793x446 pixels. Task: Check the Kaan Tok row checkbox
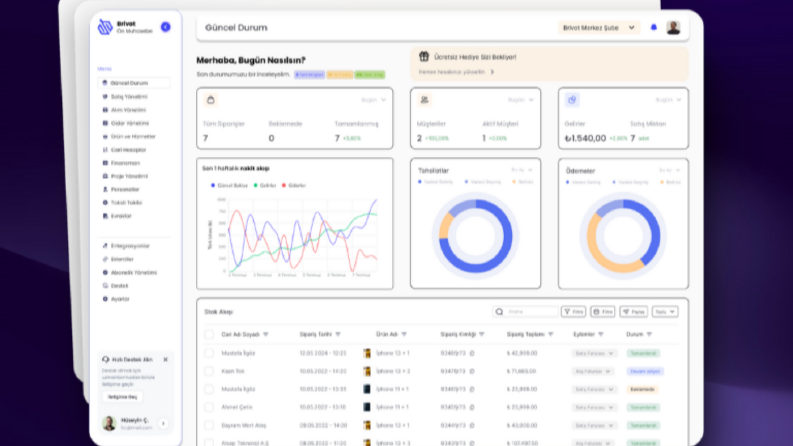(x=209, y=371)
